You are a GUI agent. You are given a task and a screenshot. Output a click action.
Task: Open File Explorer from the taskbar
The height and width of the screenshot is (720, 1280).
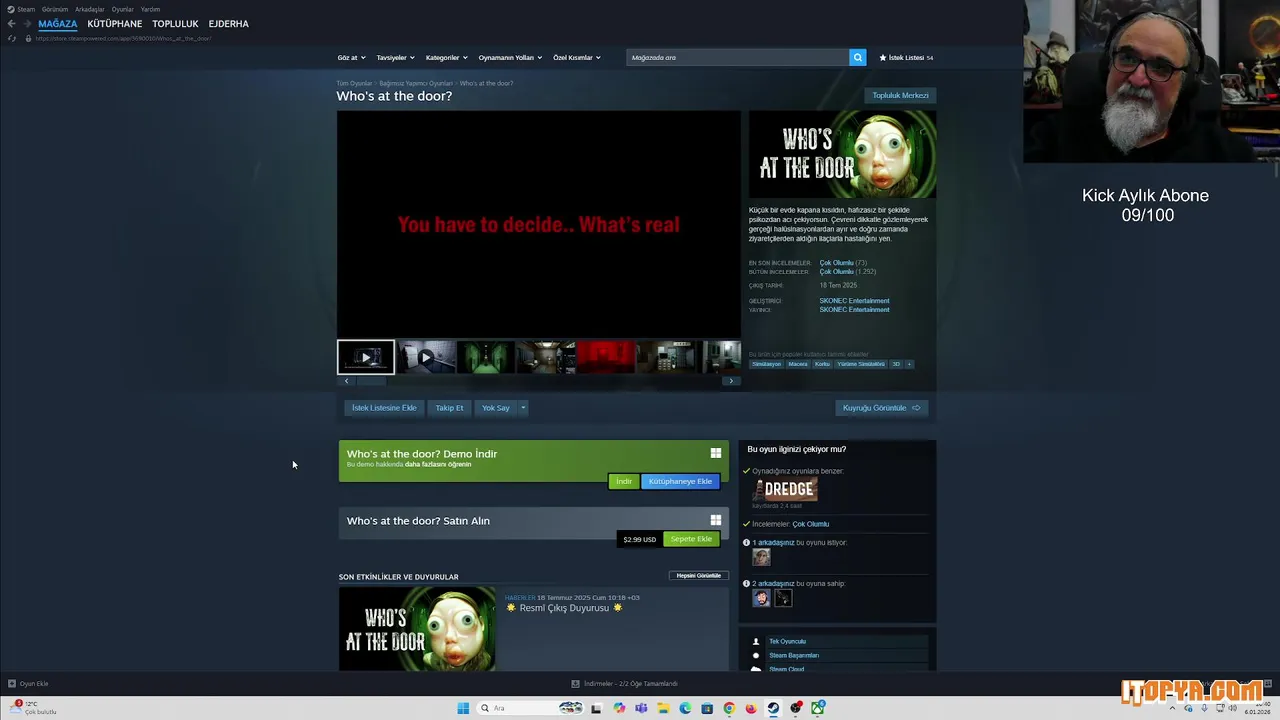coord(663,708)
